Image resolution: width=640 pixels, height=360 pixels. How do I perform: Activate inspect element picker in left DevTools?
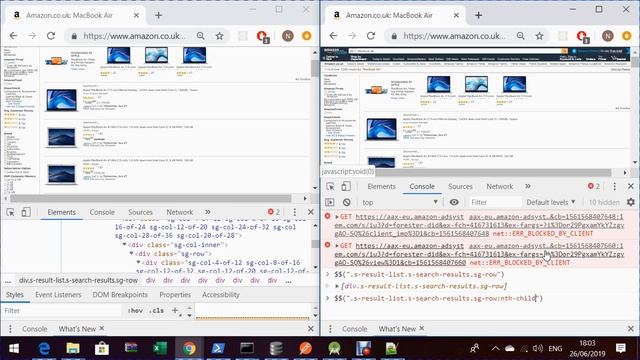pos(10,212)
